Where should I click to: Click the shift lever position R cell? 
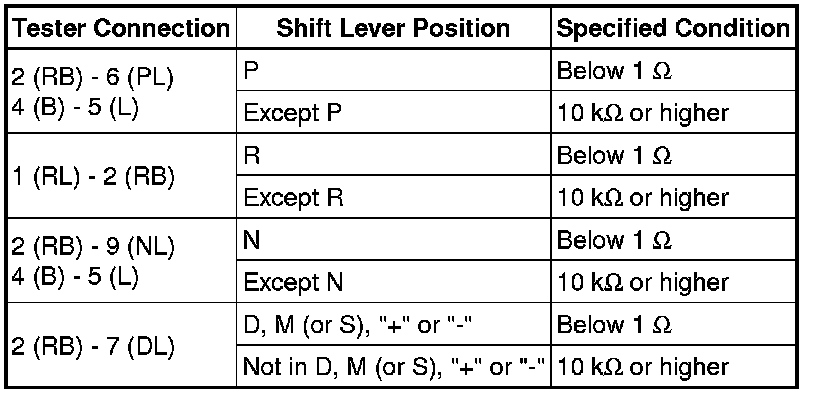pos(393,155)
